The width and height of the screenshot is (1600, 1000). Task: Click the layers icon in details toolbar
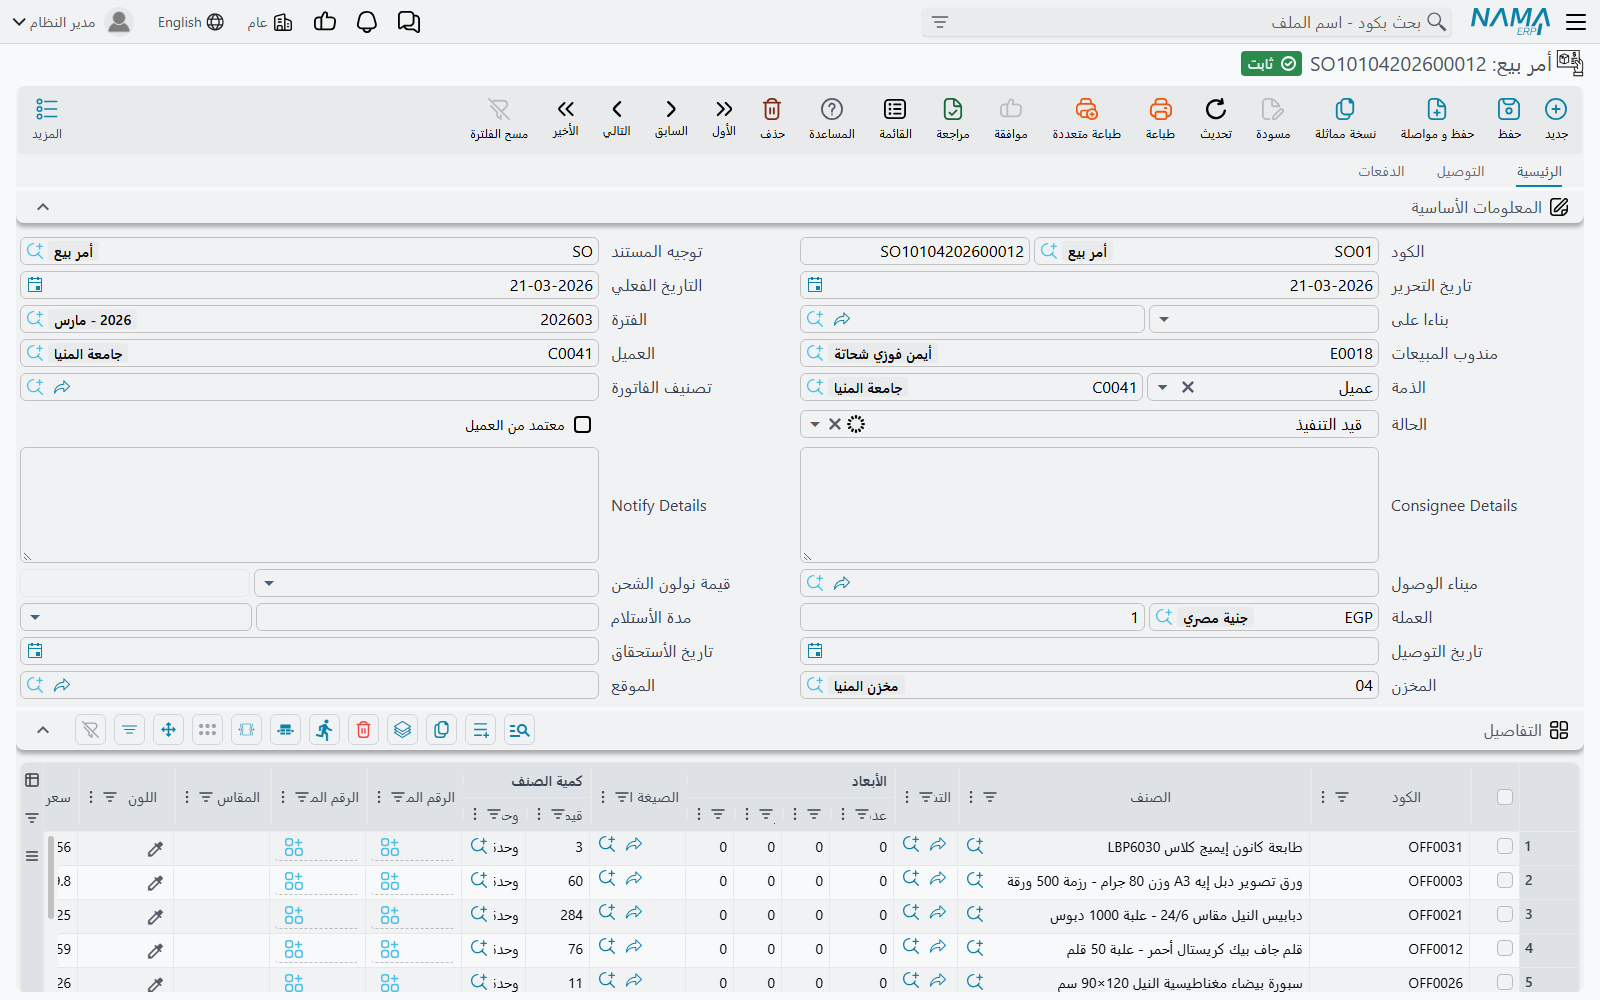(x=403, y=730)
